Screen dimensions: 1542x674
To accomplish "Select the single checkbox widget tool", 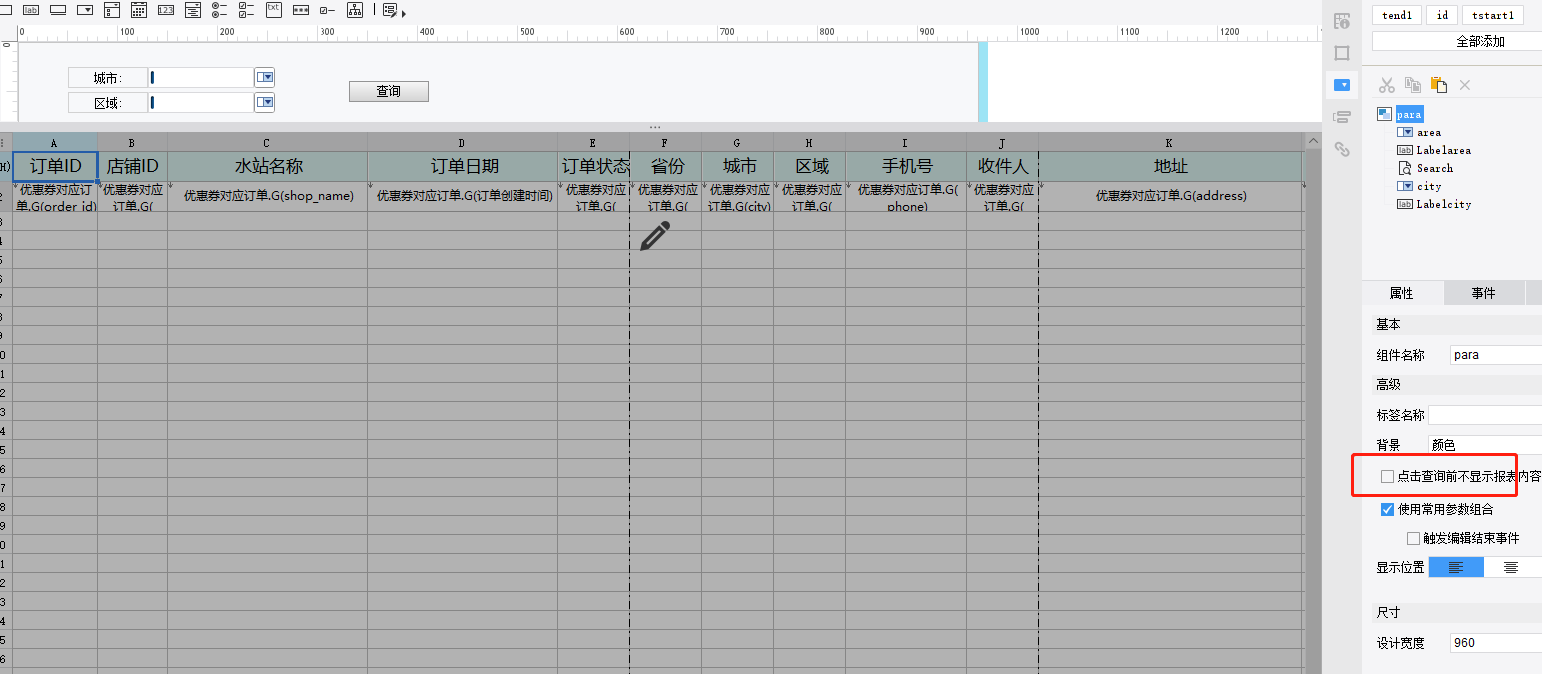I will (327, 10).
